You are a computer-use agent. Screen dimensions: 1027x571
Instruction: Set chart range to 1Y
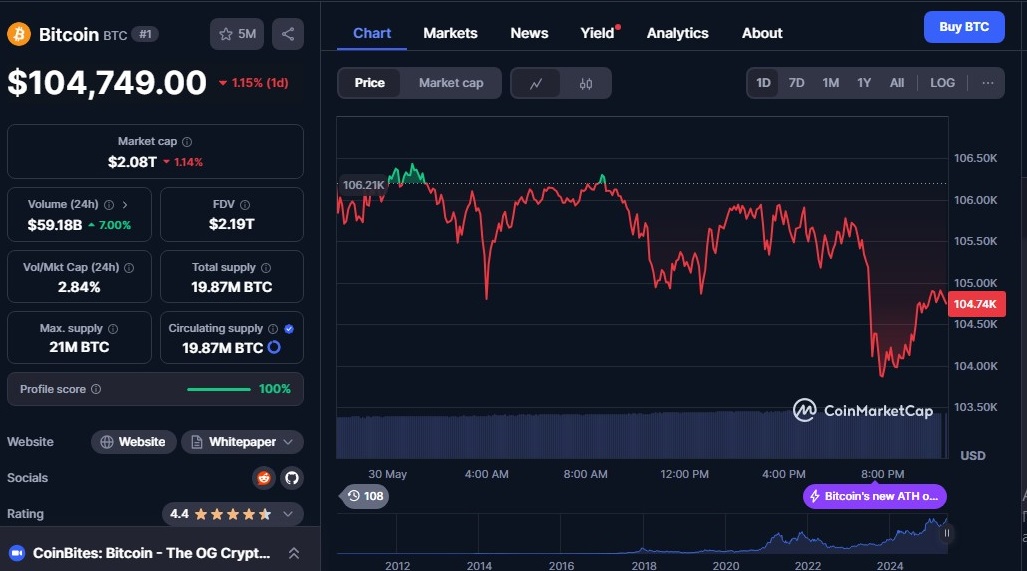tap(864, 83)
